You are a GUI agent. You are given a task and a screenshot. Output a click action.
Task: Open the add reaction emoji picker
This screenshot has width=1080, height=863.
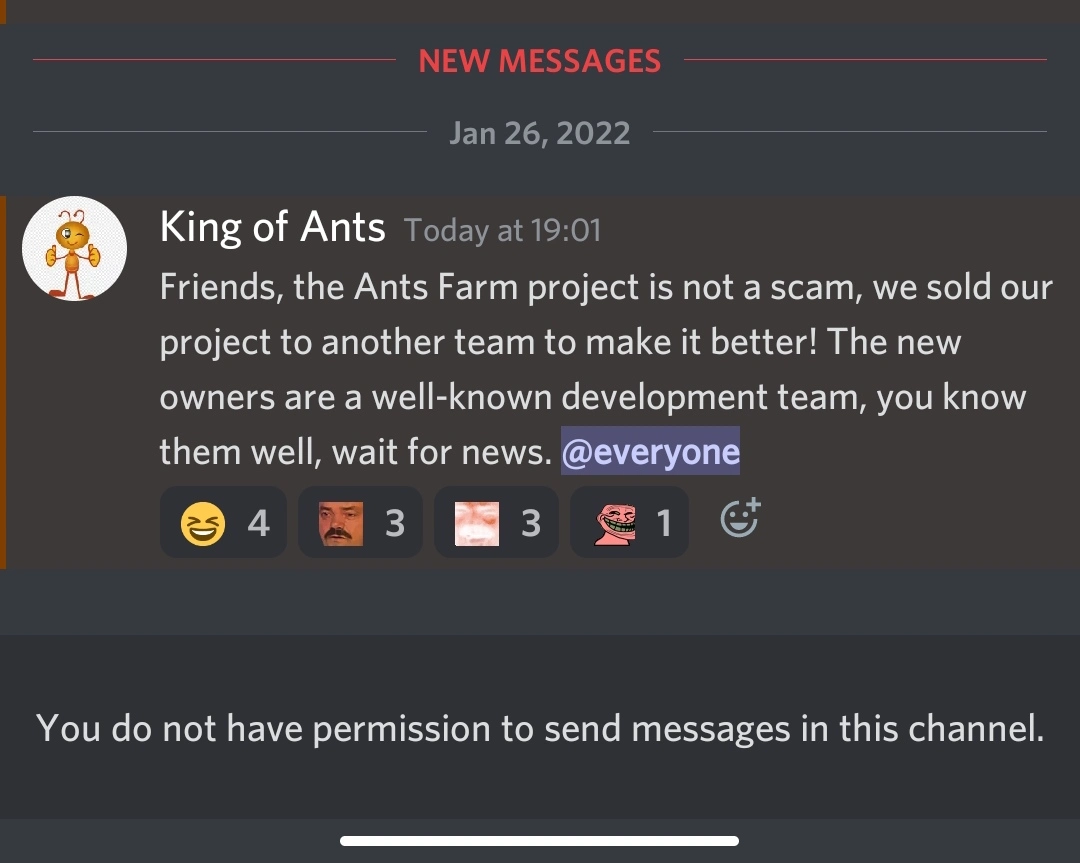click(740, 518)
